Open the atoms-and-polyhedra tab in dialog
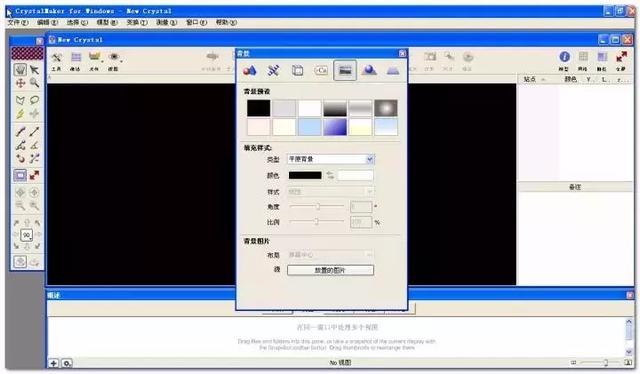This screenshot has width=640, height=374. 249,71
